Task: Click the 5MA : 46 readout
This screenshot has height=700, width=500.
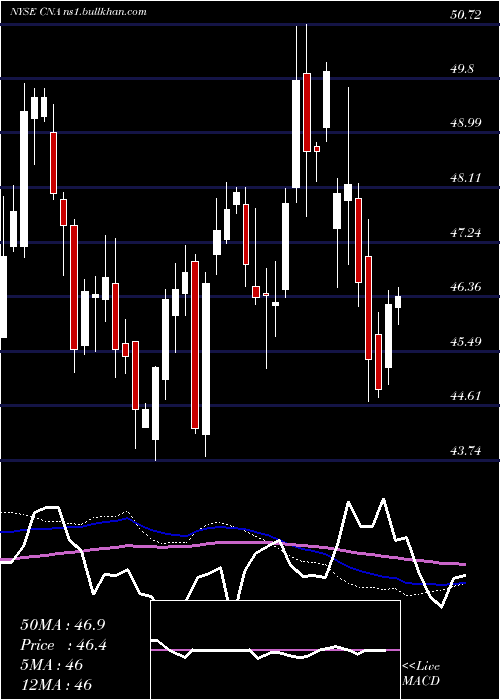Action: [x=52, y=665]
